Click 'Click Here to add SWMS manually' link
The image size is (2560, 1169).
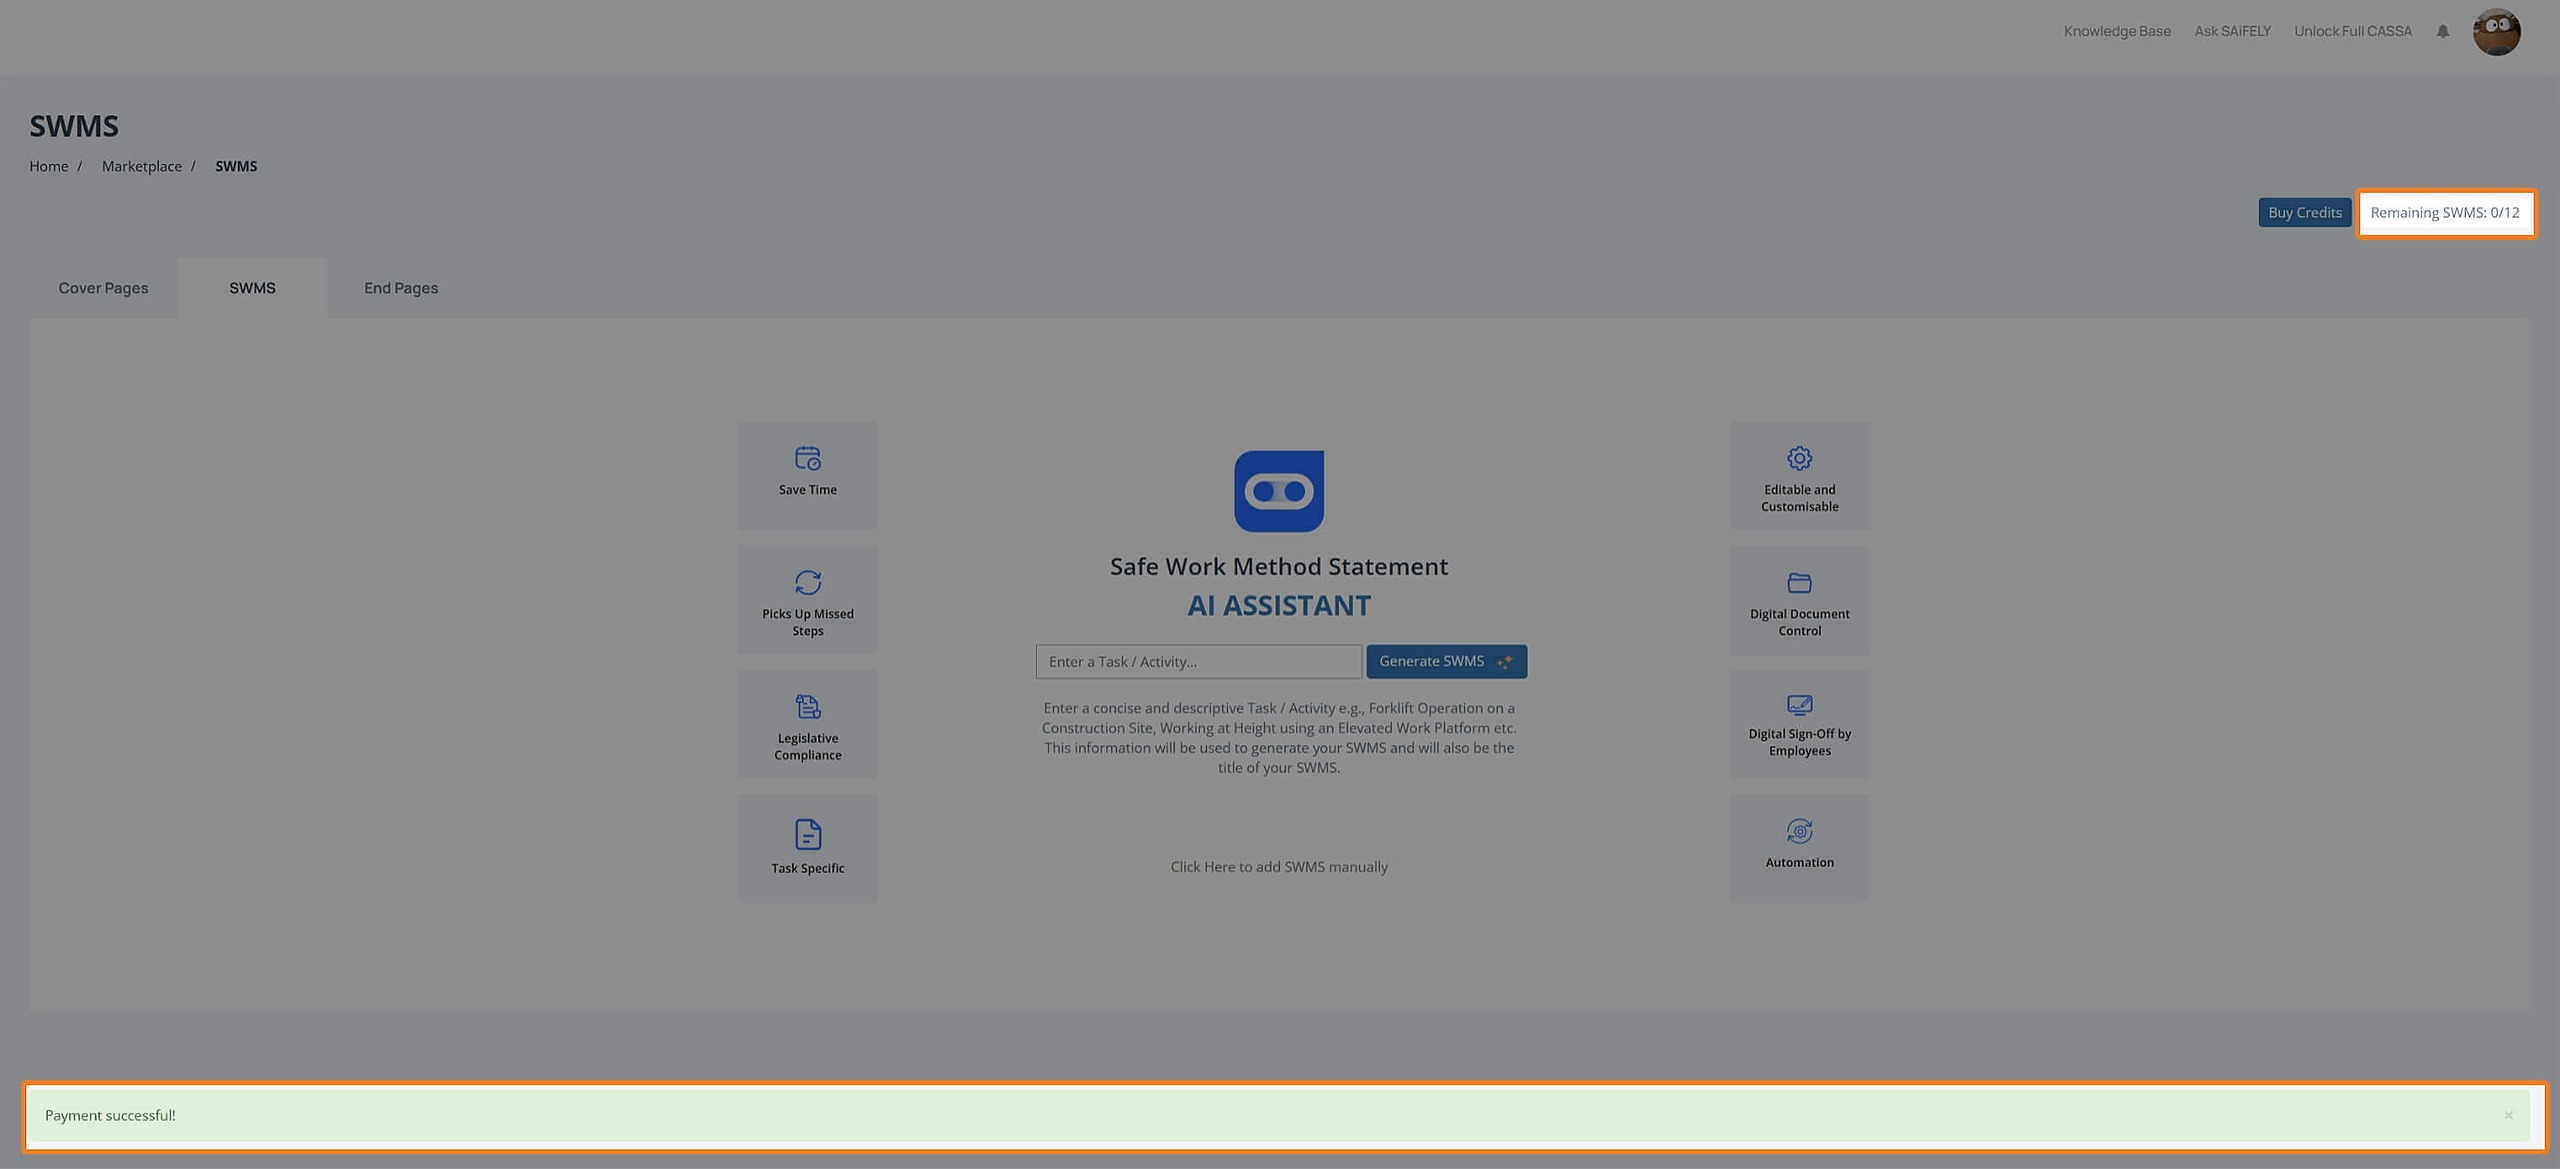click(x=1278, y=867)
